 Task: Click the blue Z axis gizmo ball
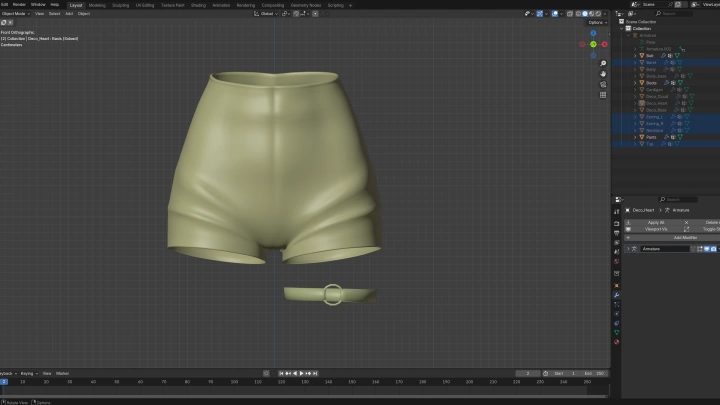(x=593, y=33)
